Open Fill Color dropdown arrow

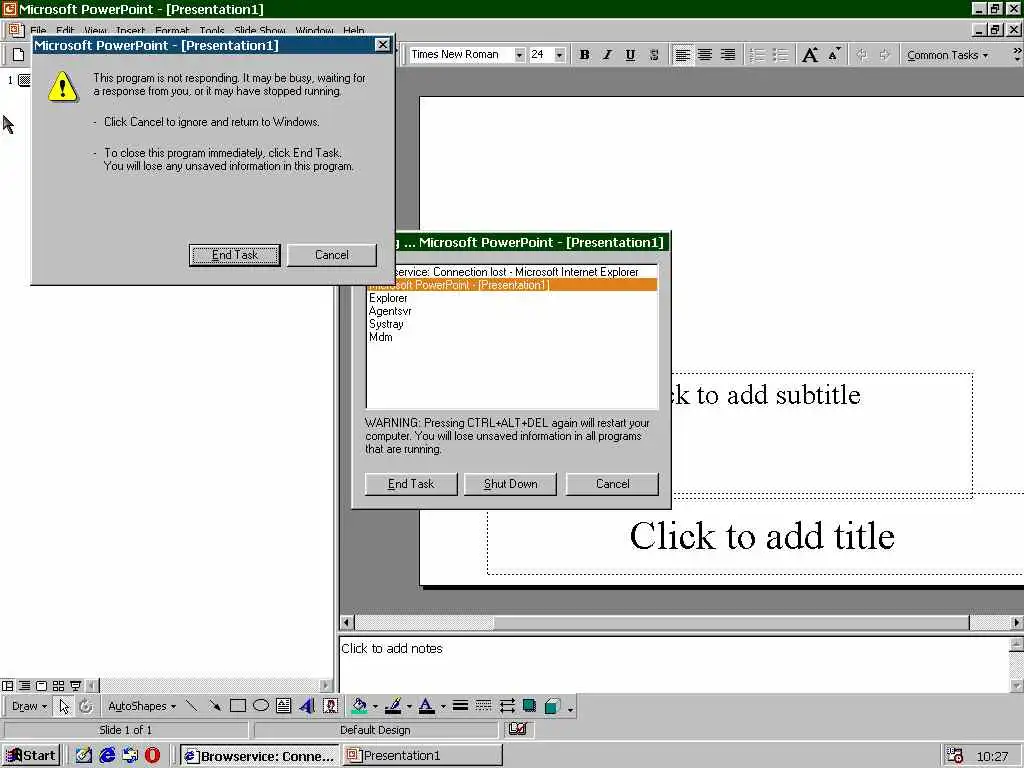[x=375, y=706]
